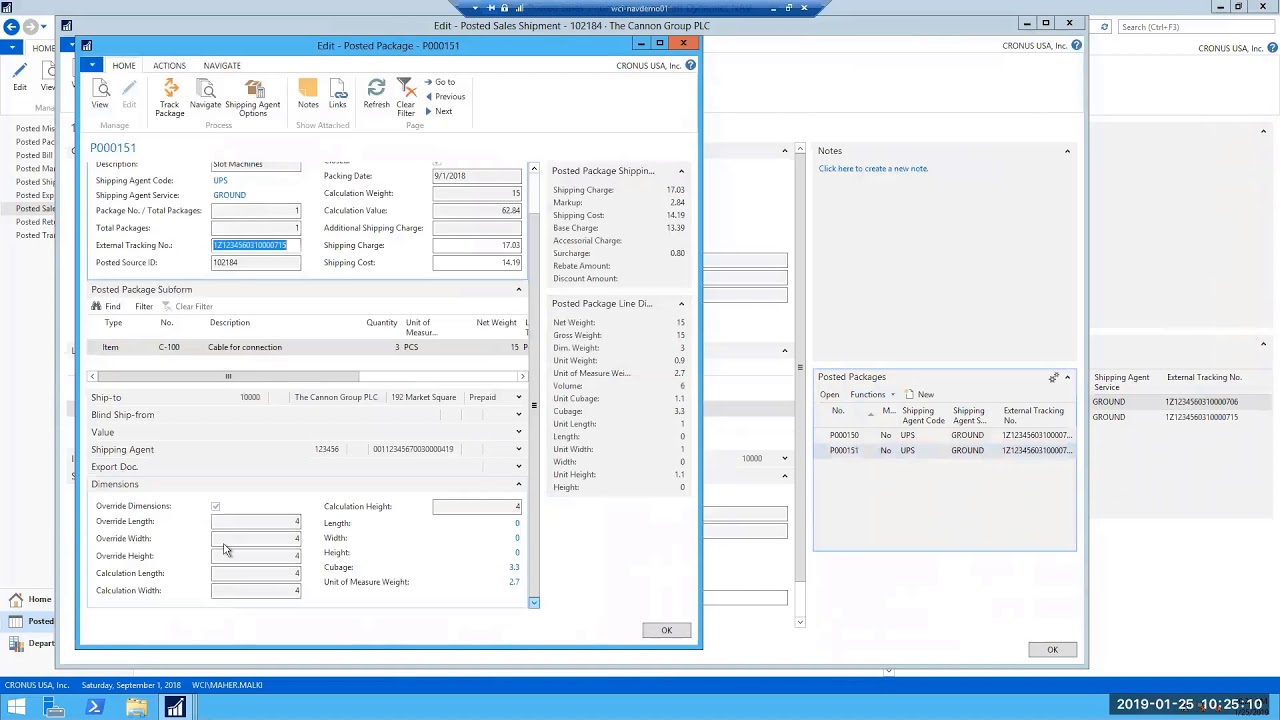Click the View icon in ribbon
This screenshot has width=1280, height=720.
[x=100, y=95]
